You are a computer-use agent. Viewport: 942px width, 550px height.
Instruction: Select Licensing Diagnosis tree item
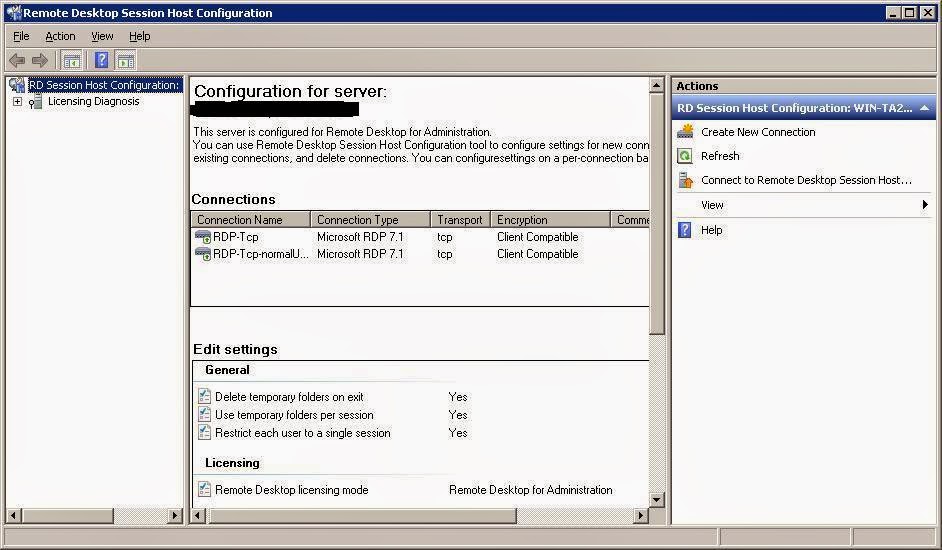click(94, 102)
